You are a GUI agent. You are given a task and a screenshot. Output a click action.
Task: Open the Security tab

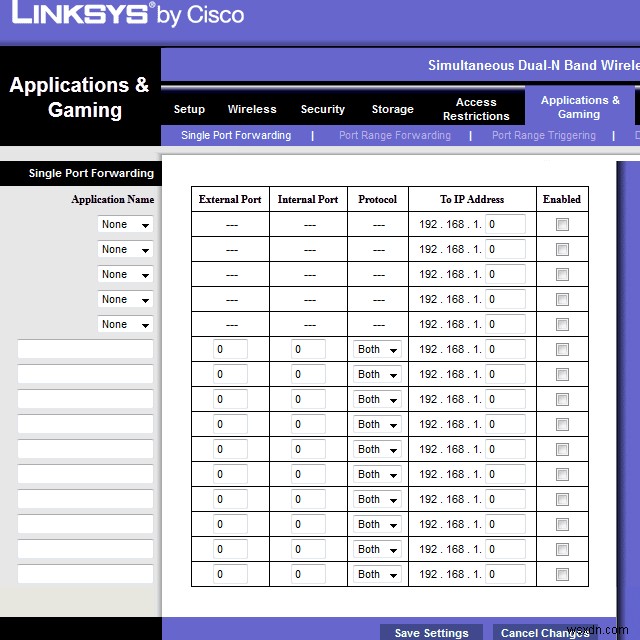(322, 109)
